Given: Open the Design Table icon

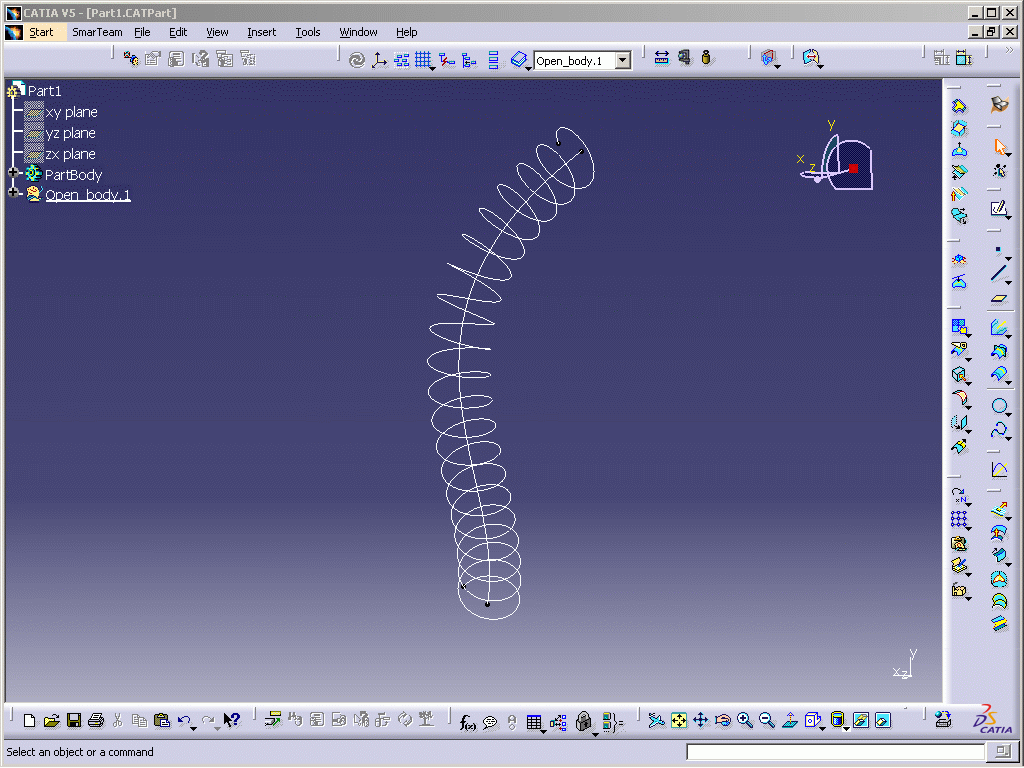Looking at the screenshot, I should tap(534, 722).
